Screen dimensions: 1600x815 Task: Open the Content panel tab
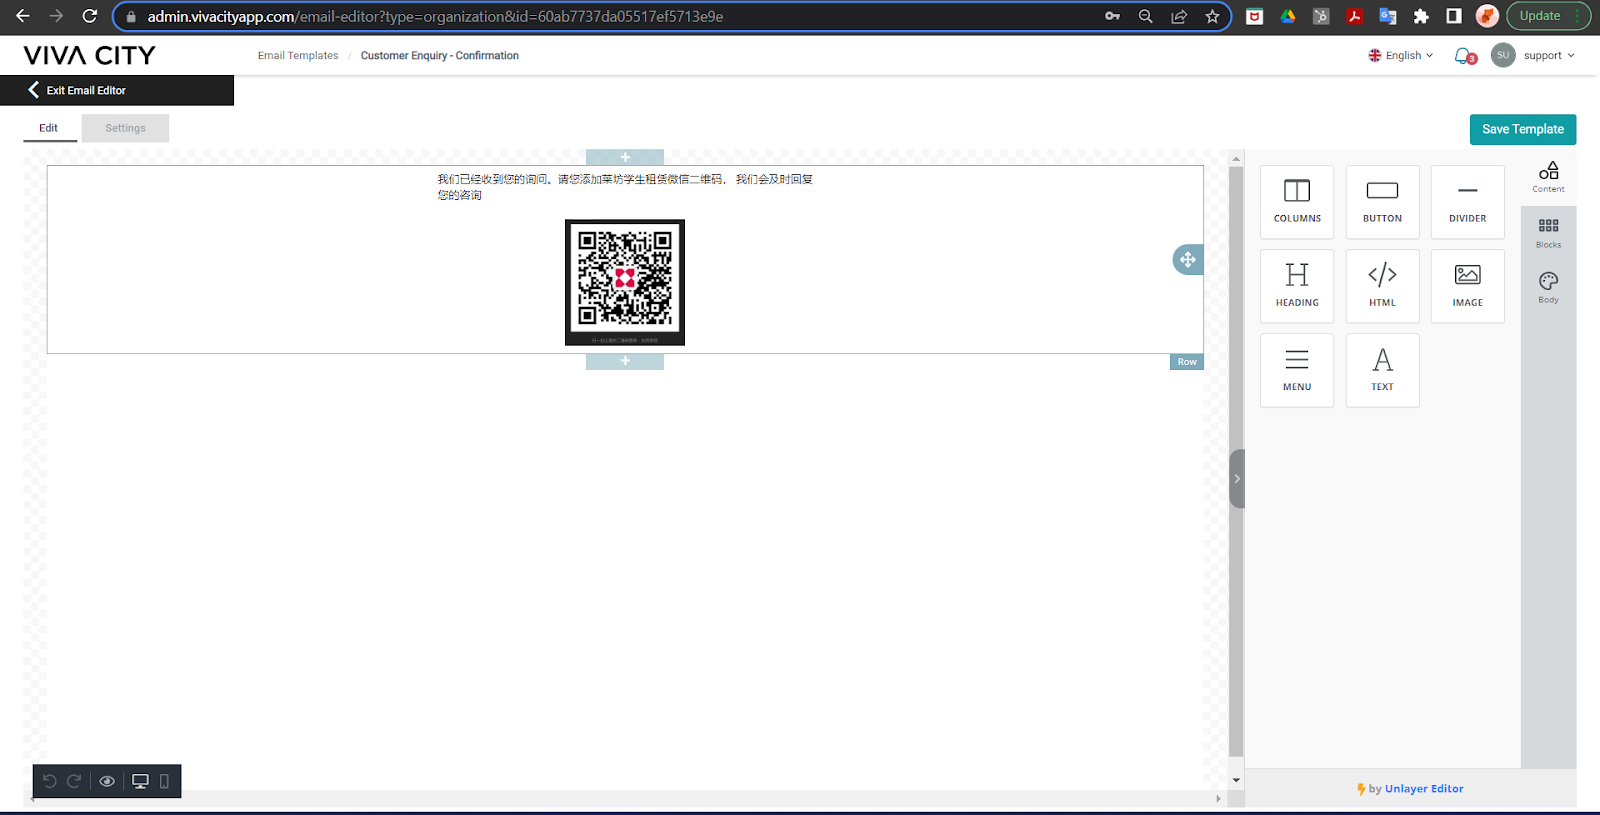tap(1548, 177)
